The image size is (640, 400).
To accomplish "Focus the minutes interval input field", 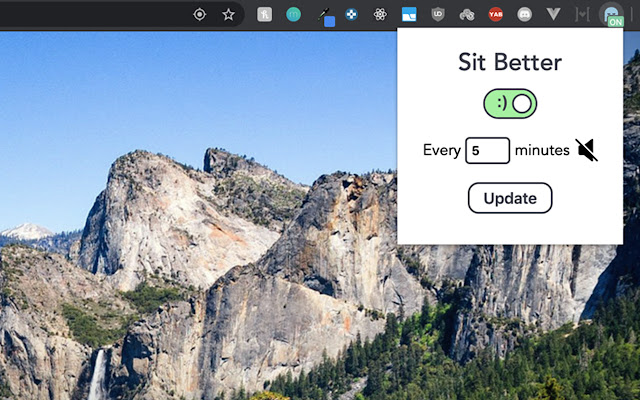I will 488,151.
